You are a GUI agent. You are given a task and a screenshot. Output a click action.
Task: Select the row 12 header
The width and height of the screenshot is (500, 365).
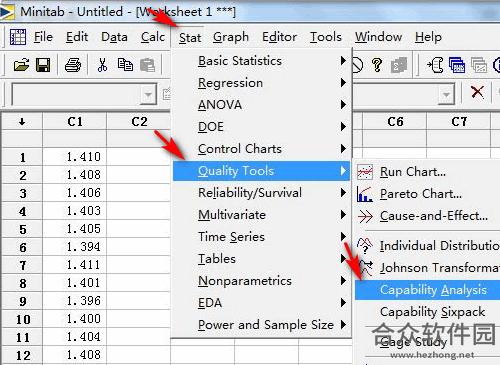(23, 355)
